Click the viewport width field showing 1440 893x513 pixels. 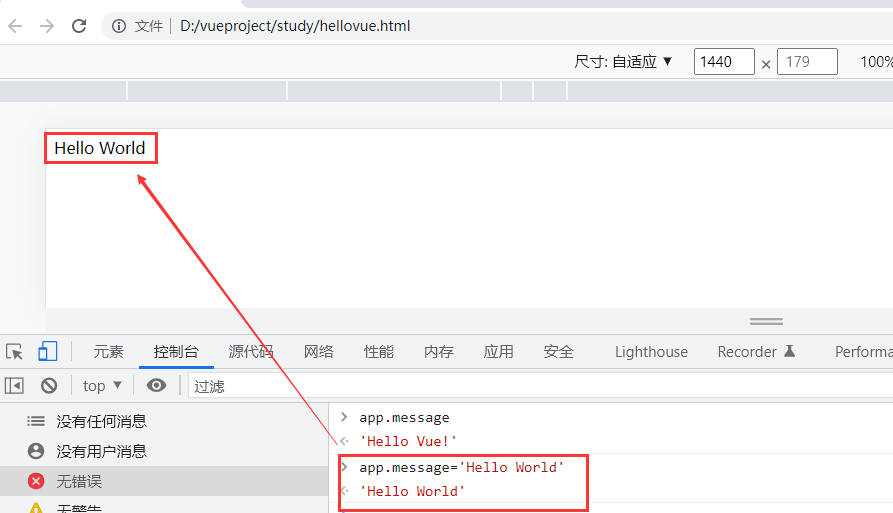[724, 62]
